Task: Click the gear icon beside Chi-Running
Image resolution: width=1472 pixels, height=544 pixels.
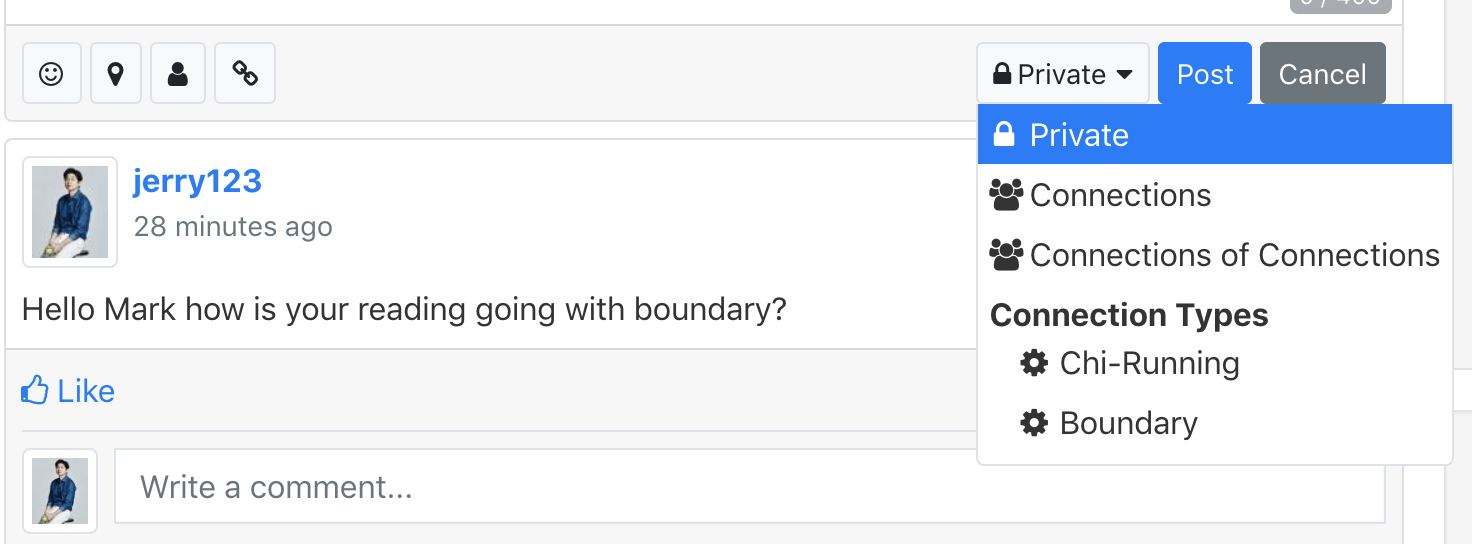Action: 1034,363
